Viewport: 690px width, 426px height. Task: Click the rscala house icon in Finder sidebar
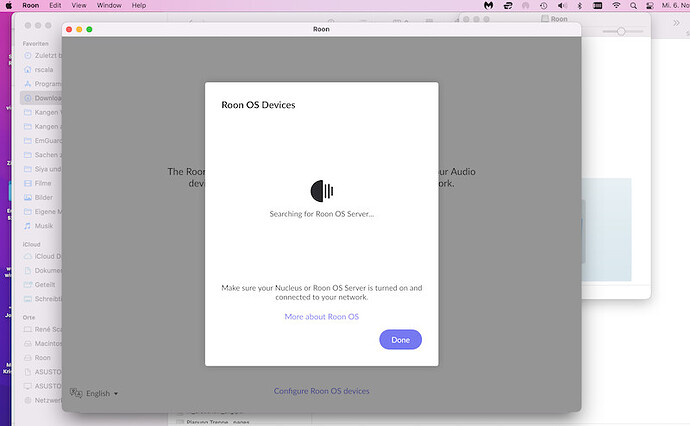(28, 70)
